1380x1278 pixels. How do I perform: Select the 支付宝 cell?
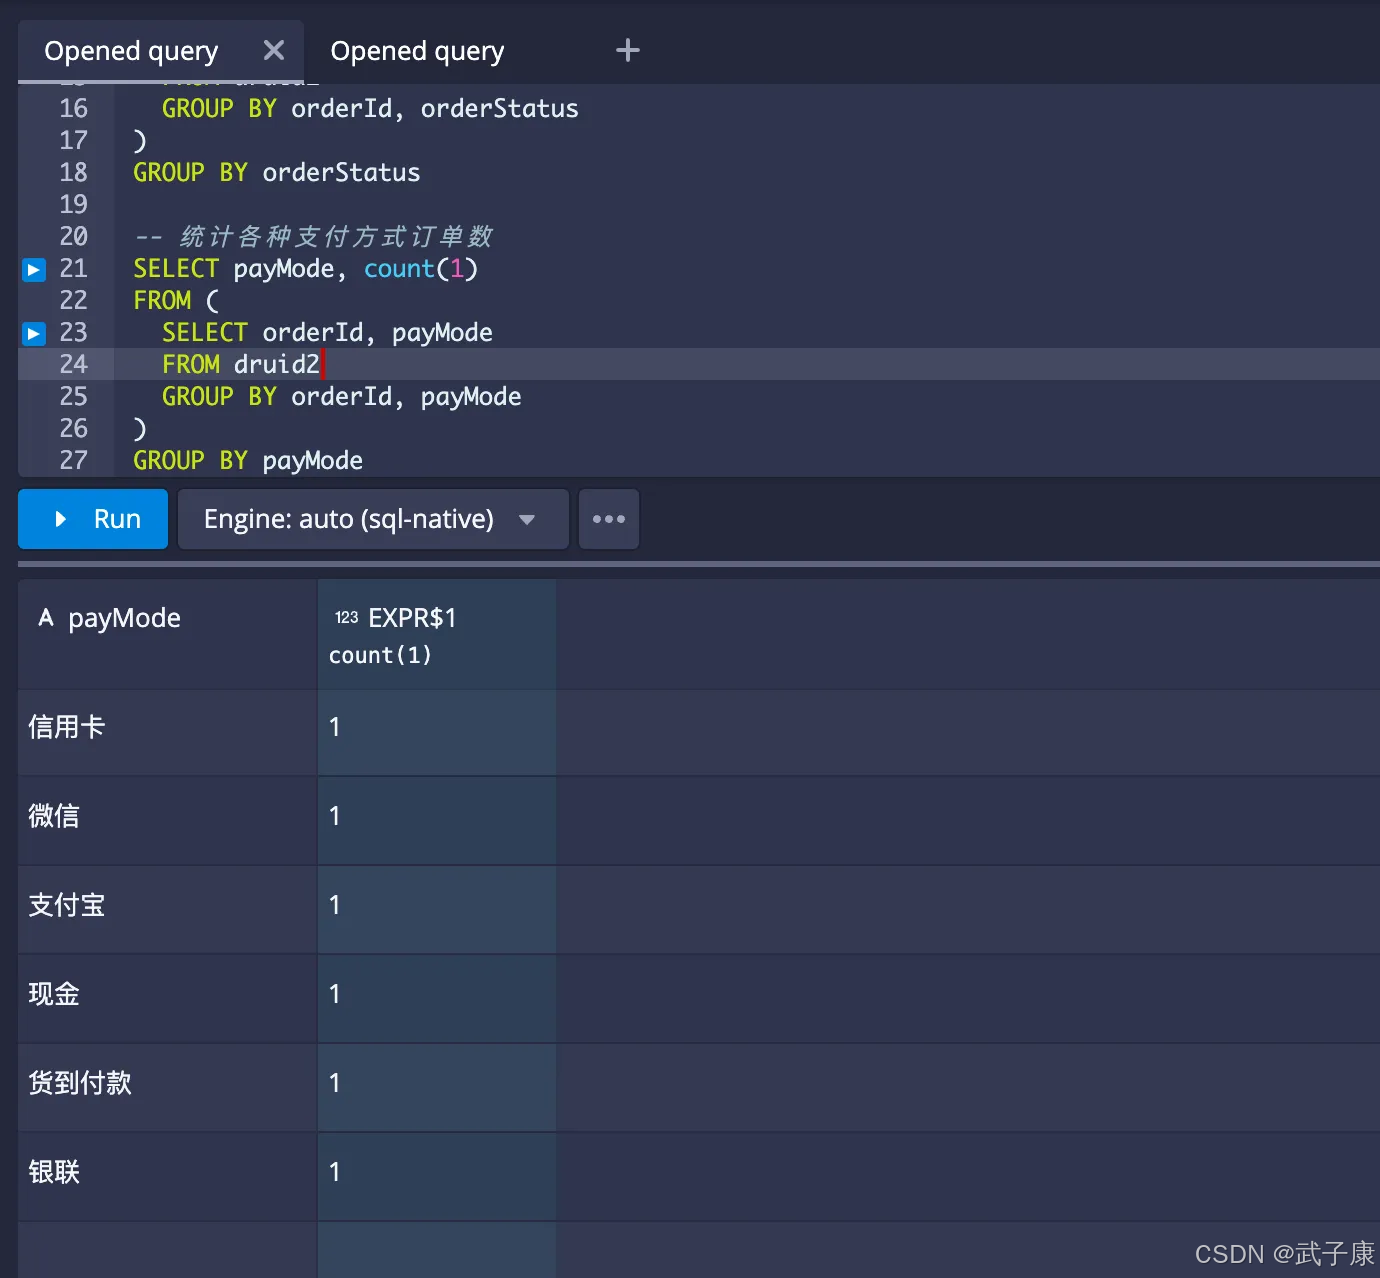coord(168,910)
